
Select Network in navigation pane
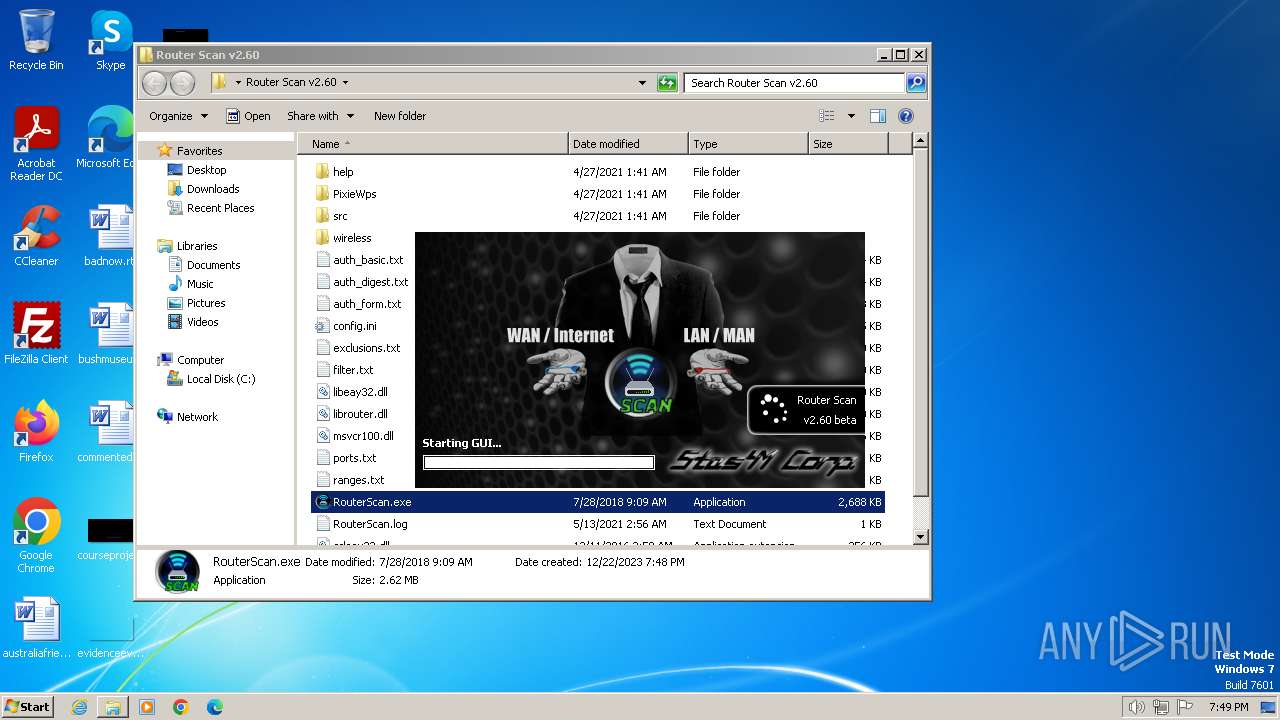[187, 417]
